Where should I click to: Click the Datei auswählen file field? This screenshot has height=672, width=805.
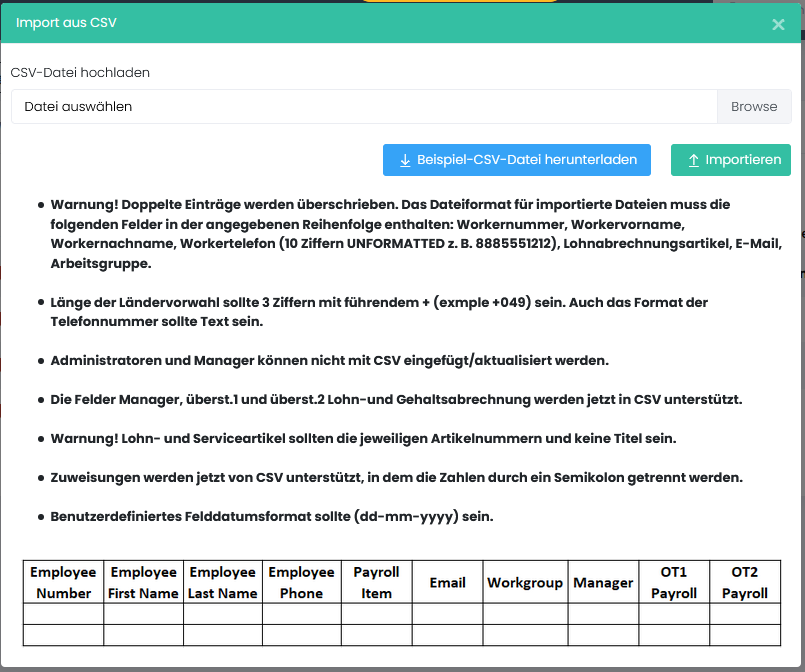364,107
